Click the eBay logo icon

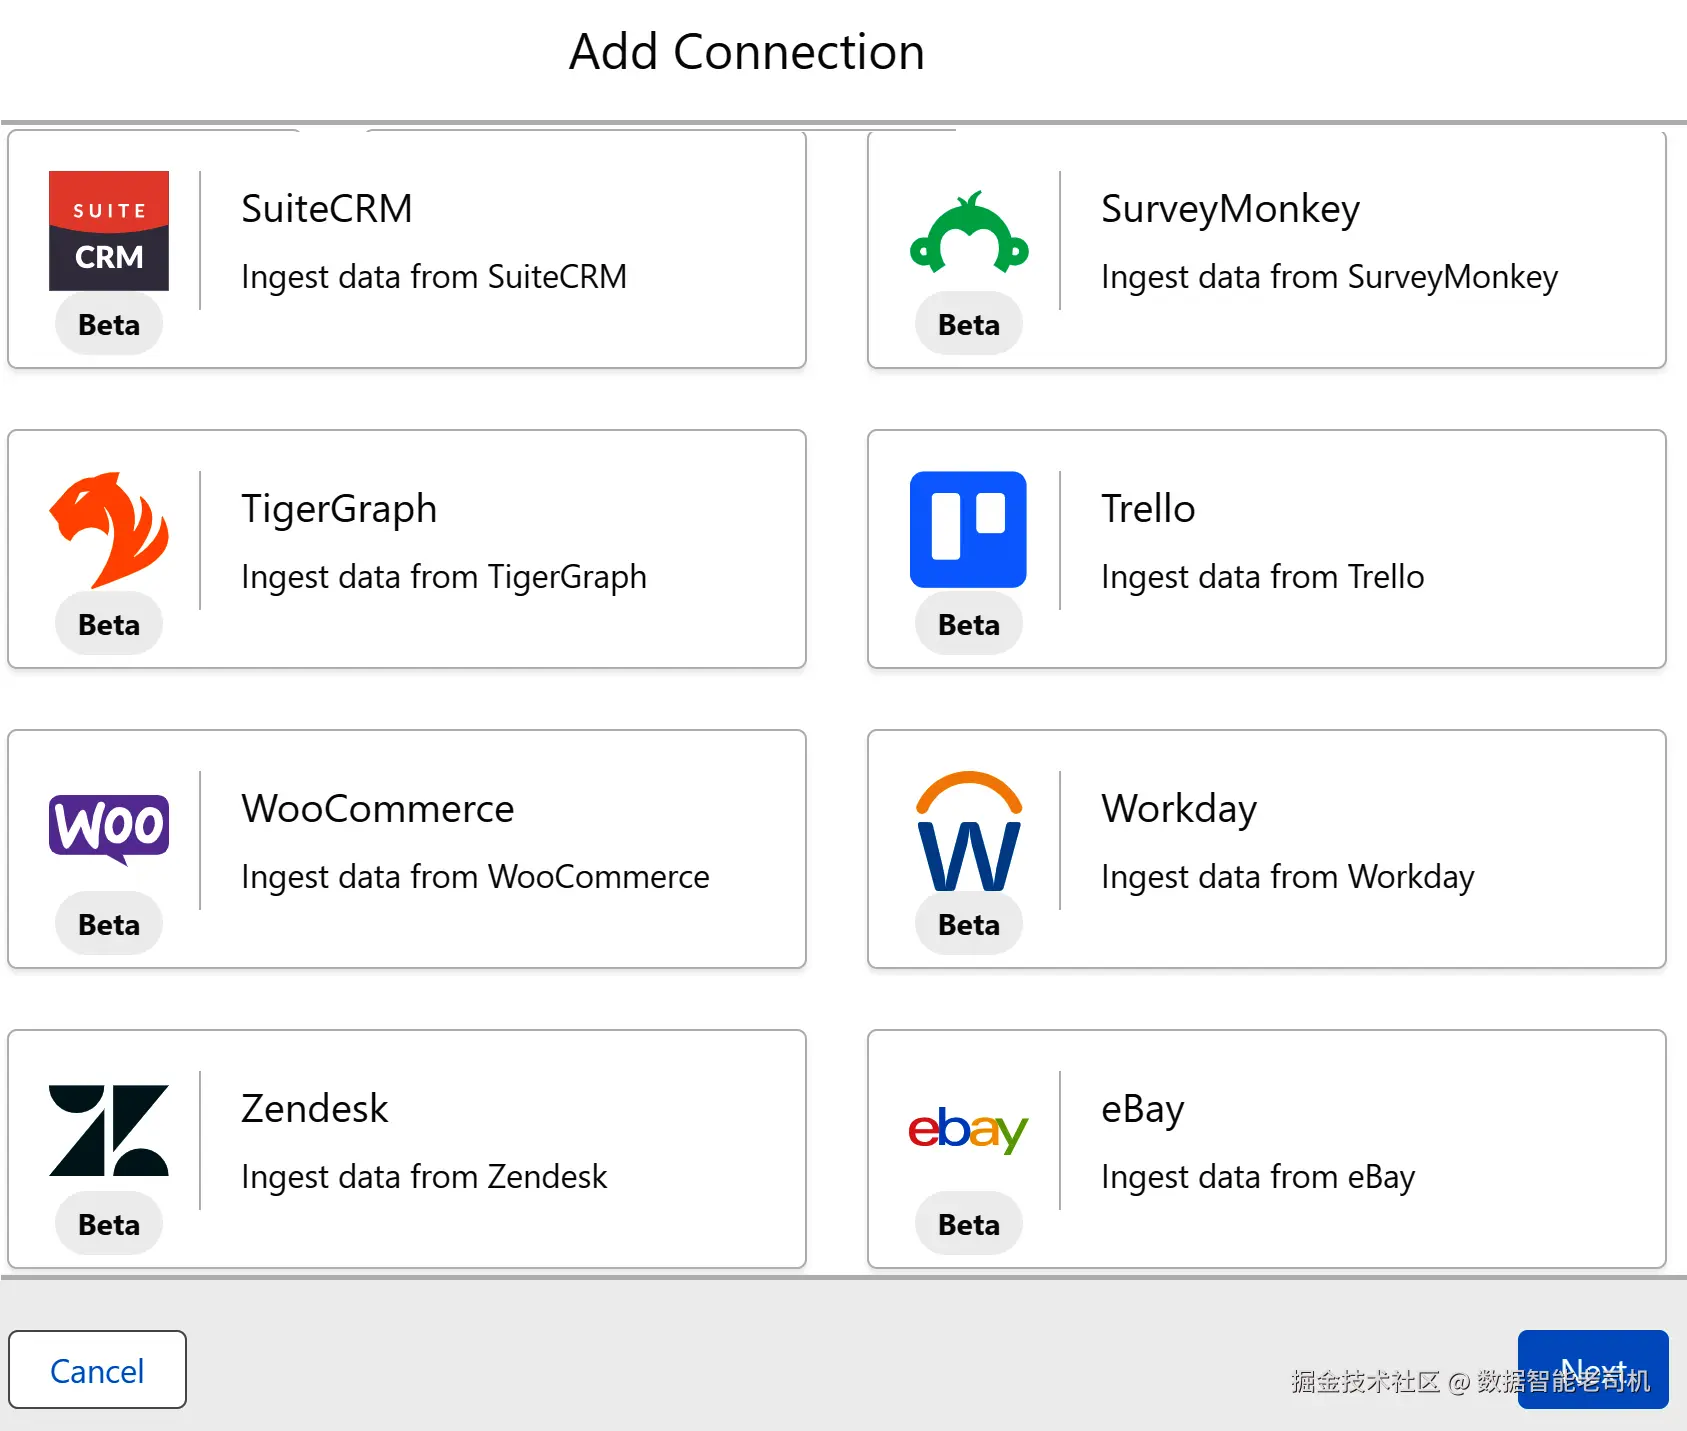coord(968,1131)
